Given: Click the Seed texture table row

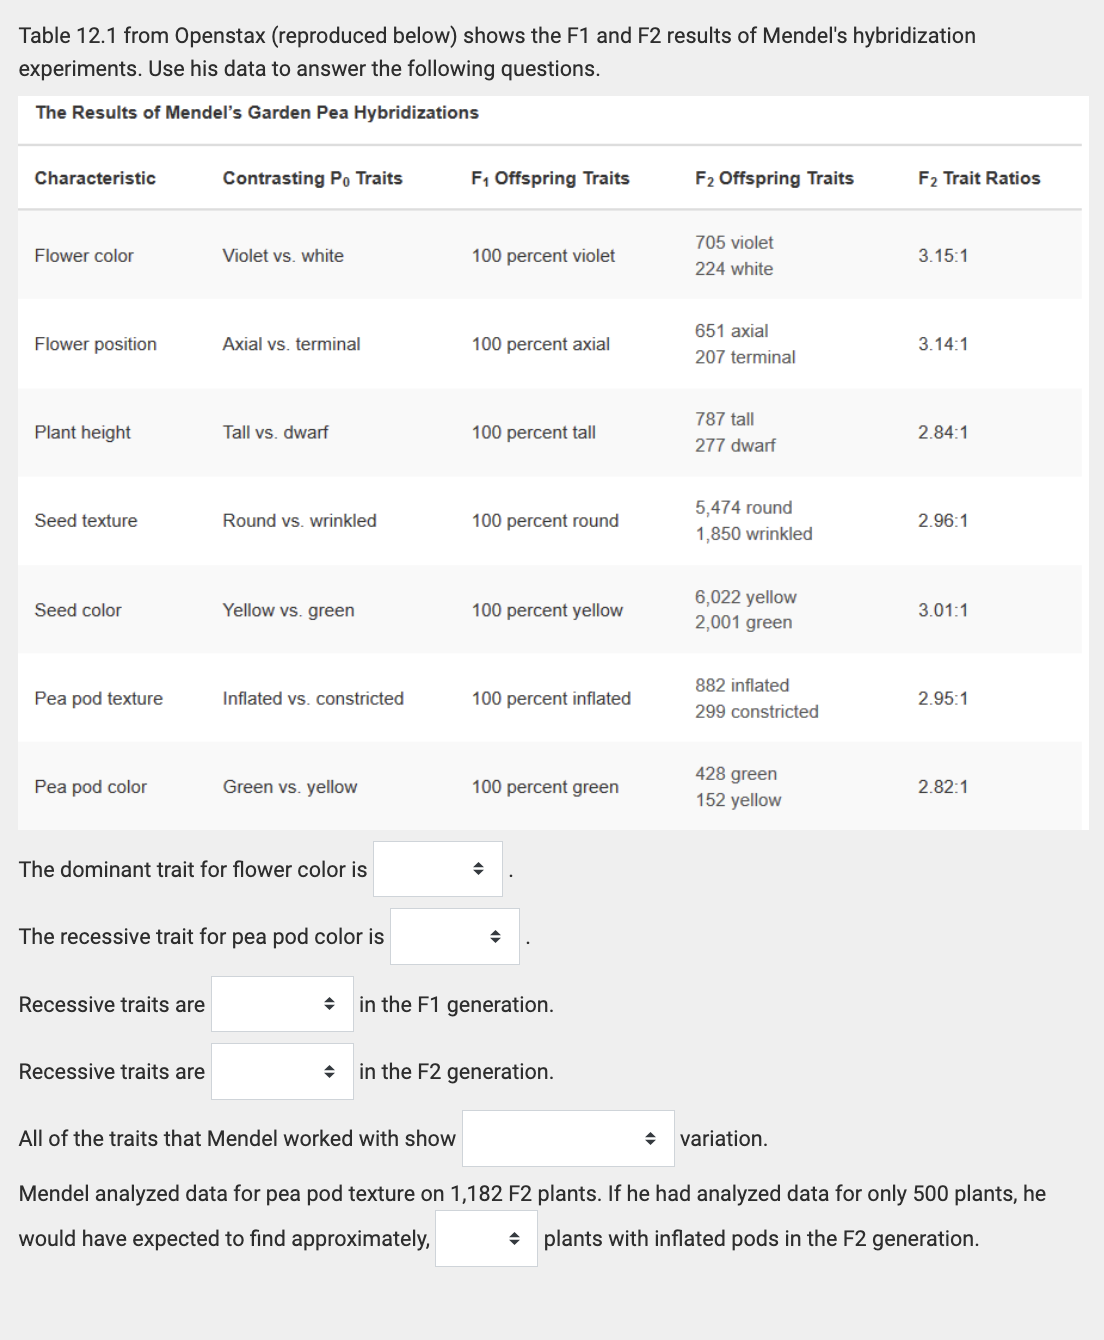Looking at the screenshot, I should pyautogui.click(x=86, y=520).
